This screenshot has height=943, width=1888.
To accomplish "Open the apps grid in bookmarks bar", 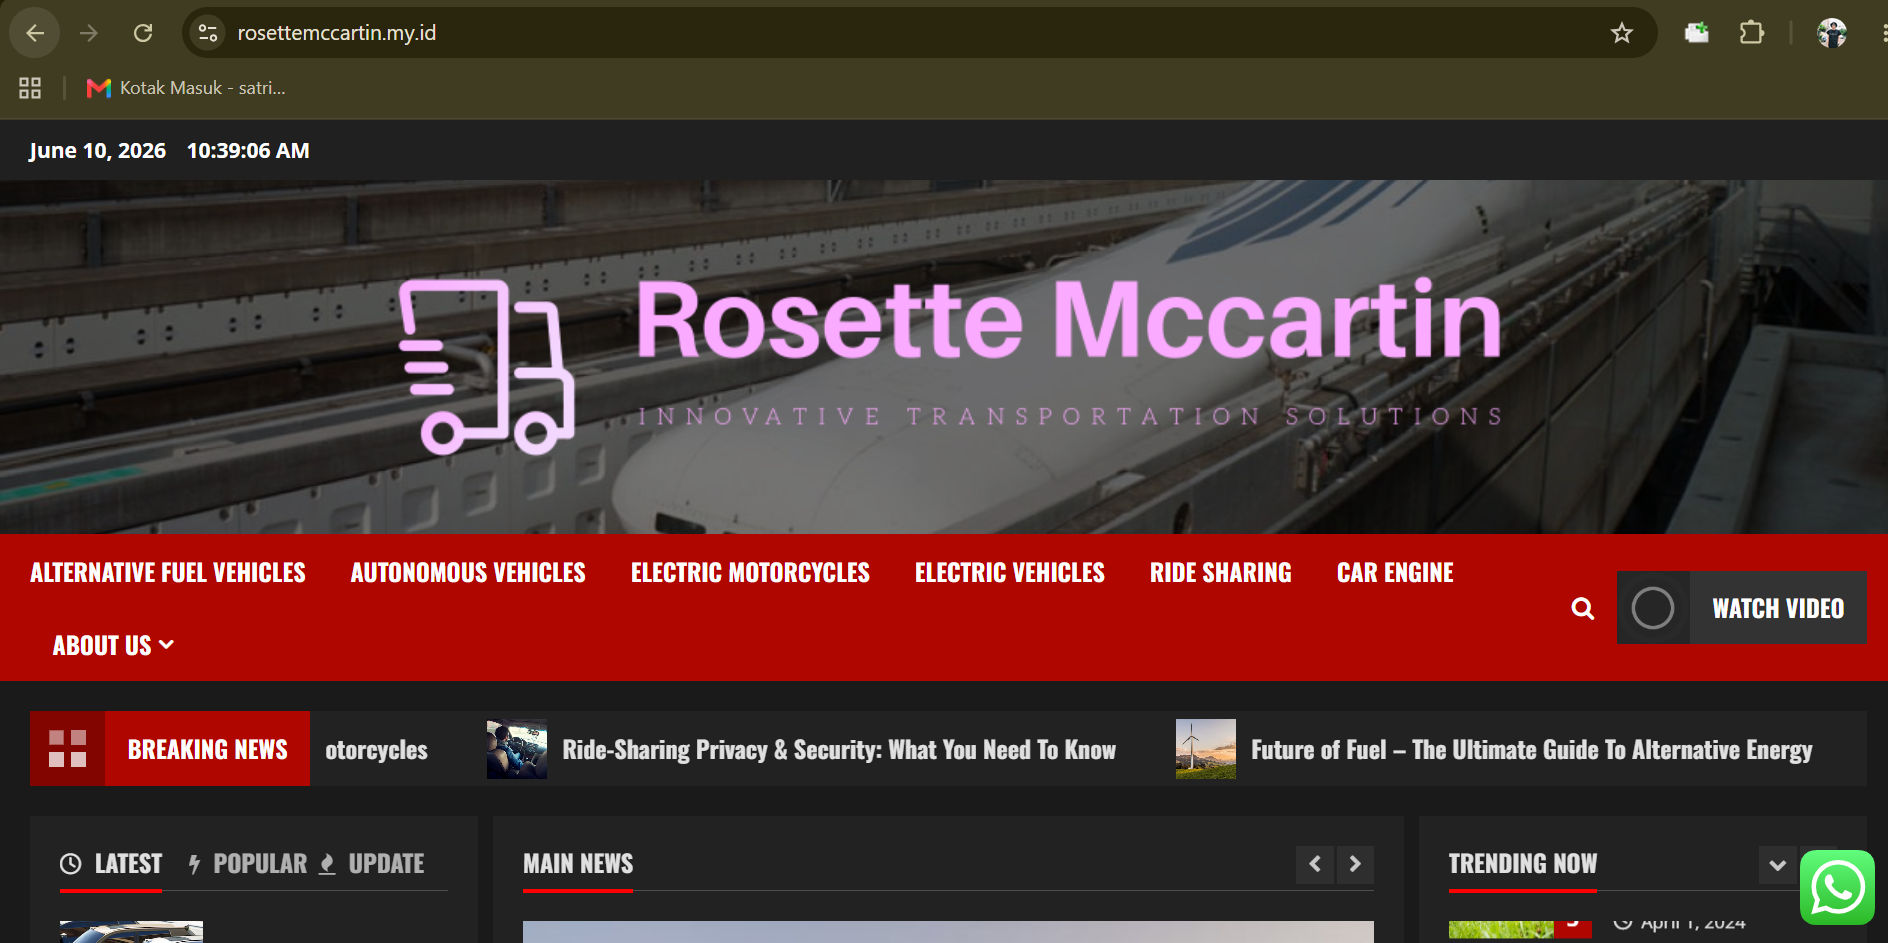I will 30,88.
